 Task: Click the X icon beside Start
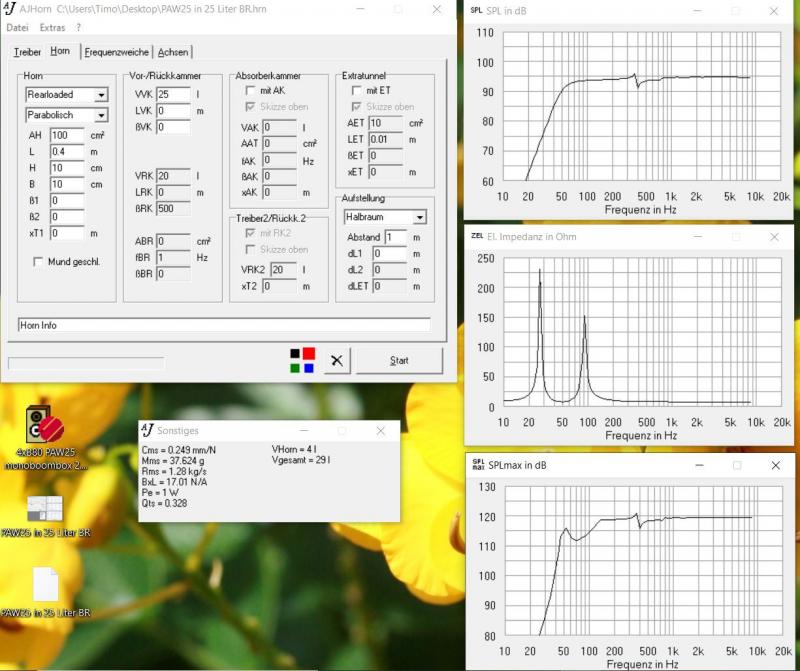[337, 361]
